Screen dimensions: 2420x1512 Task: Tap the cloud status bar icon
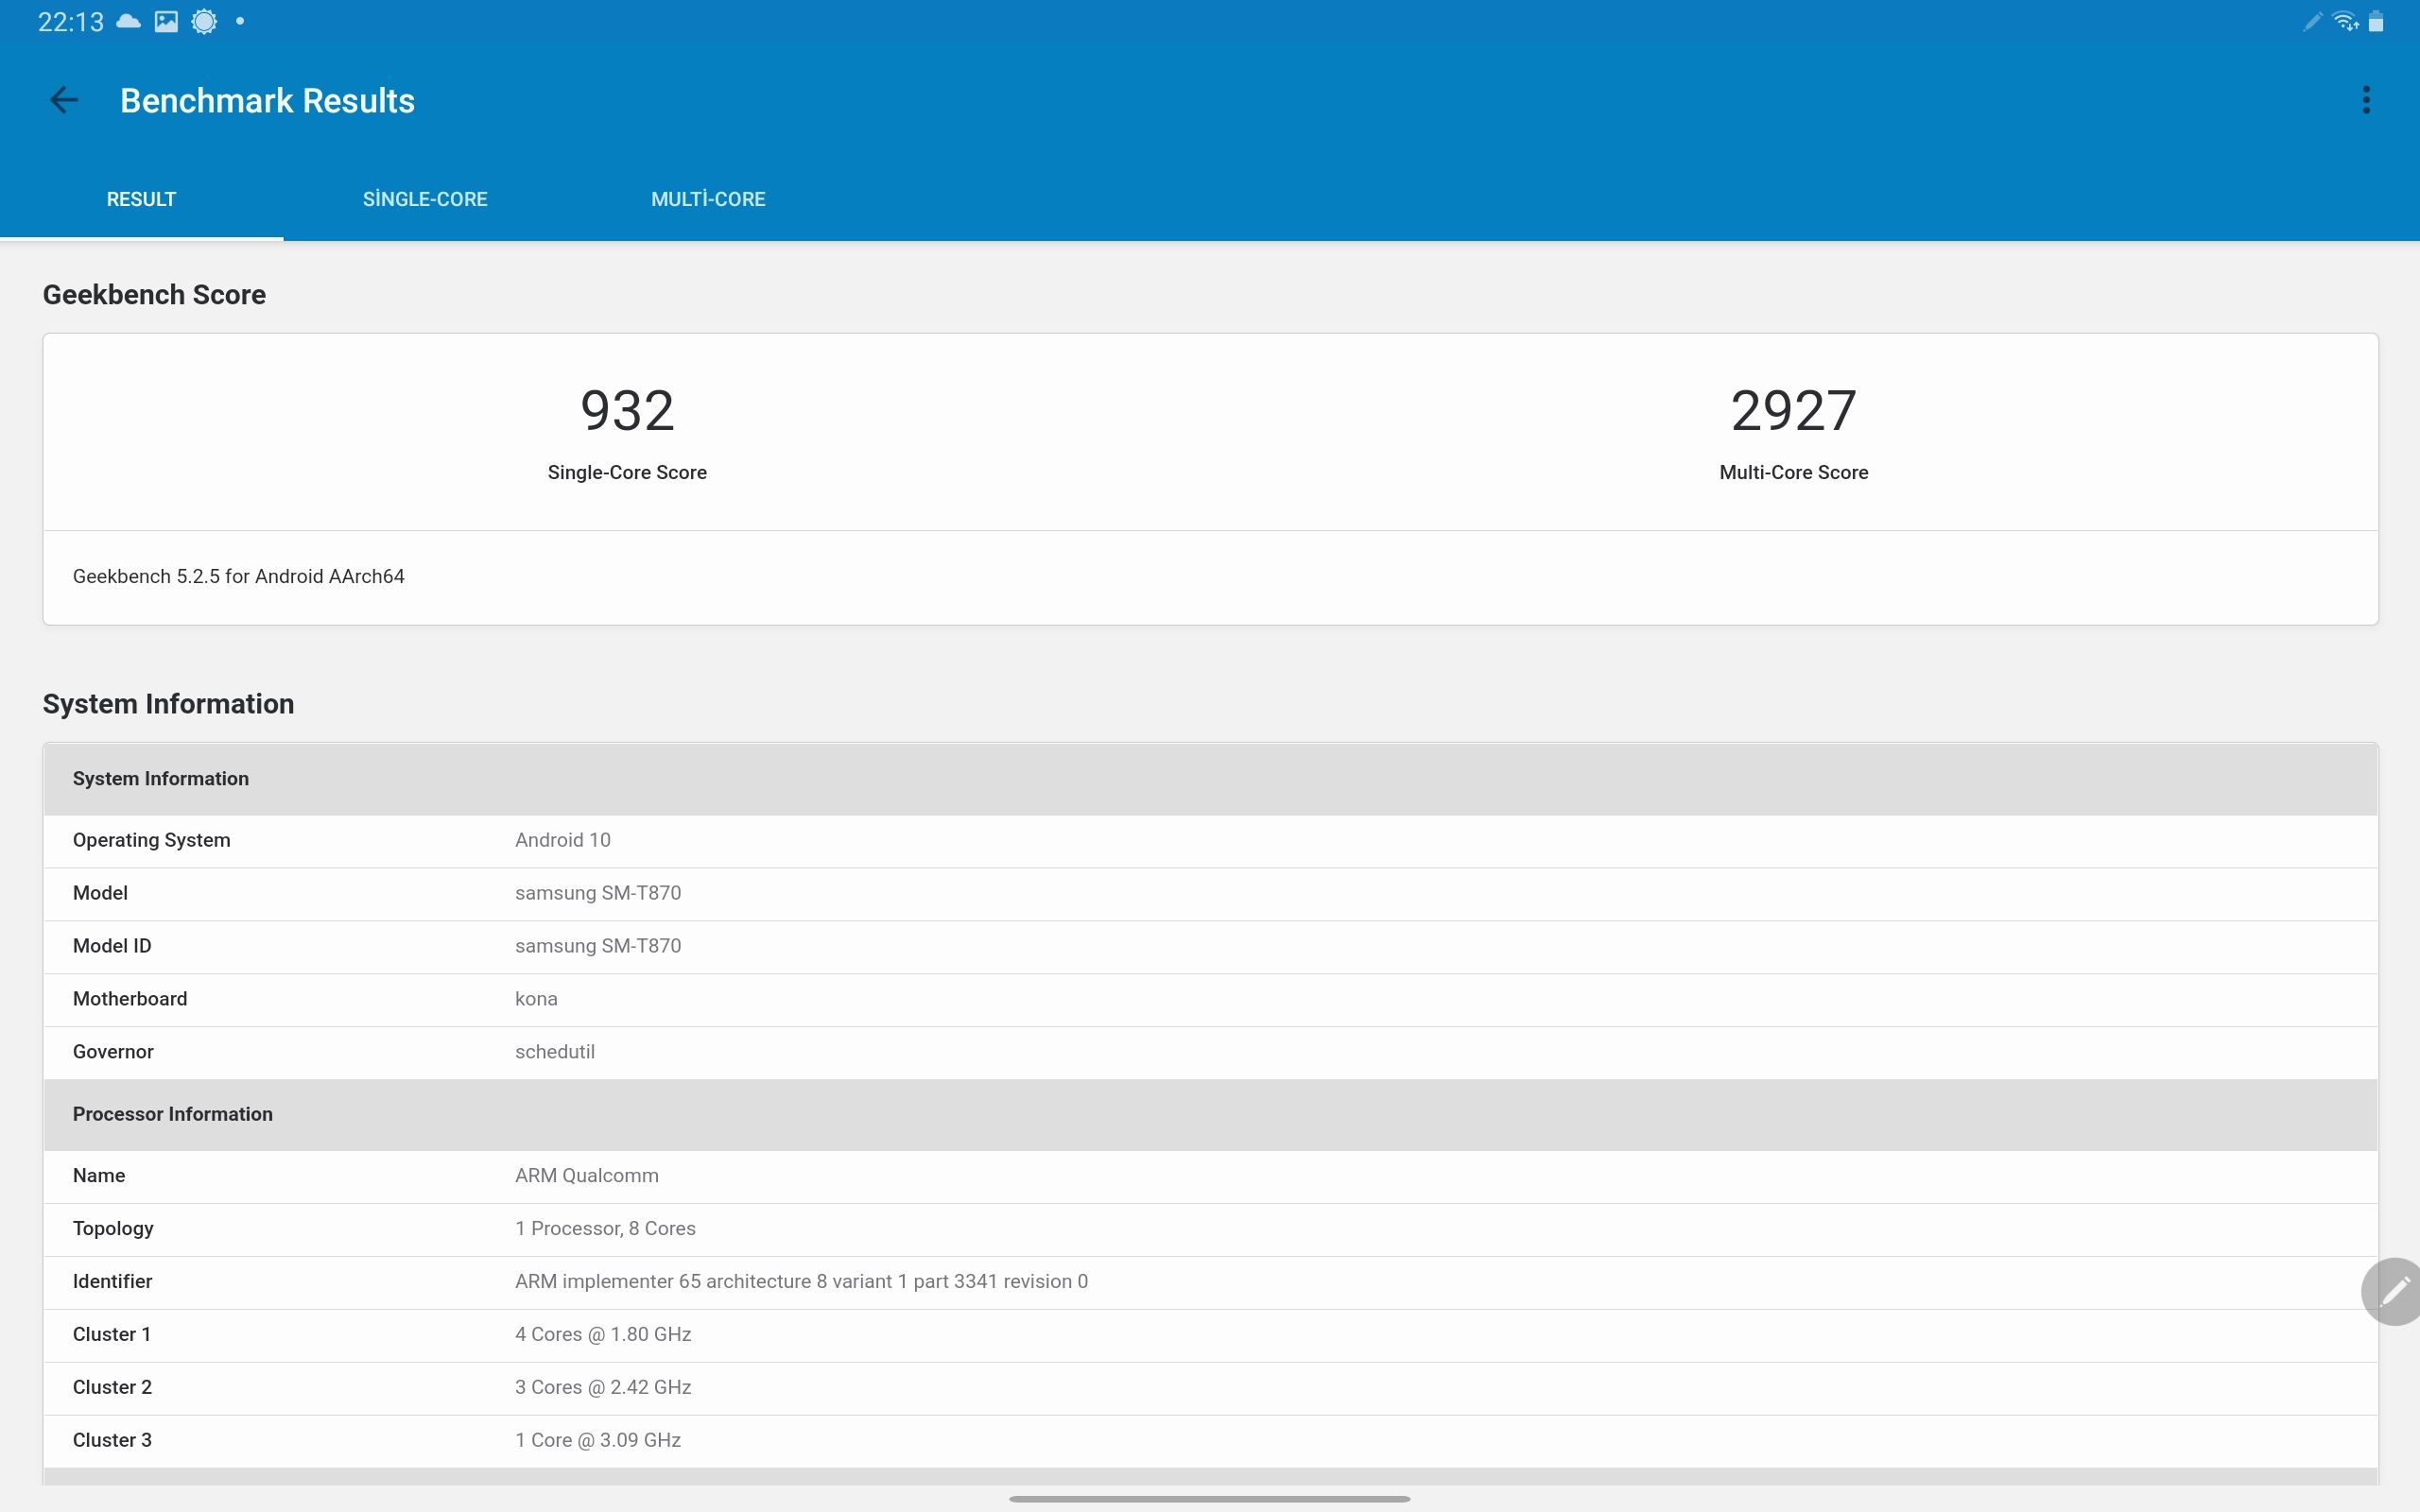tap(129, 21)
